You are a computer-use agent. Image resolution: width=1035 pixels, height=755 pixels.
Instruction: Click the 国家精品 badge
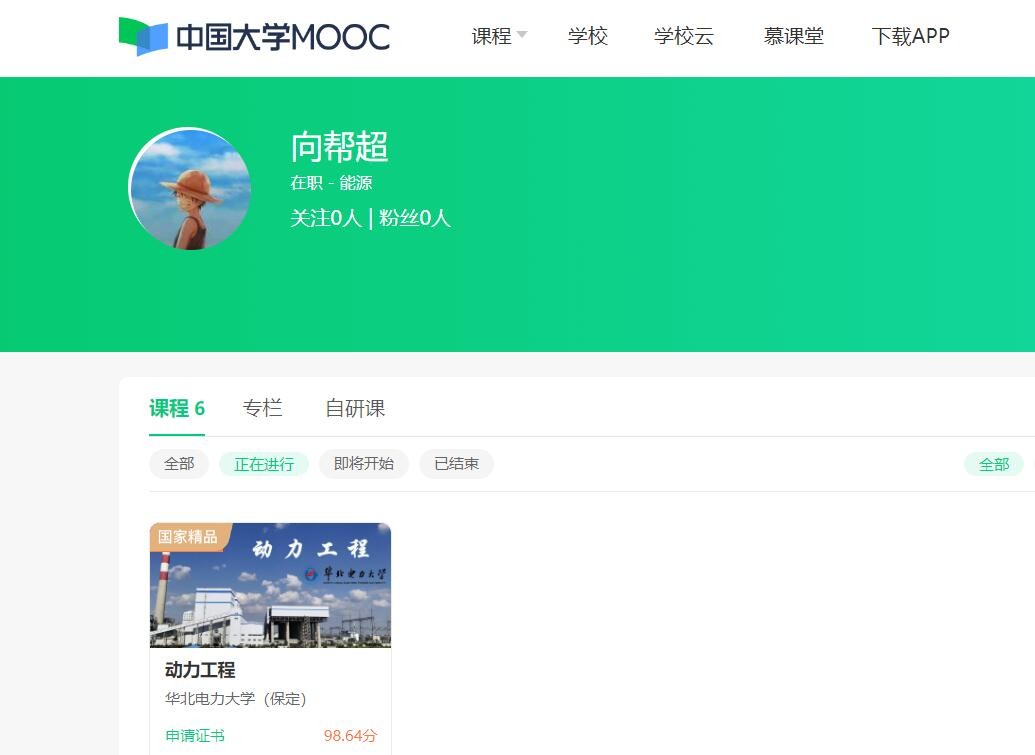pyautogui.click(x=187, y=537)
